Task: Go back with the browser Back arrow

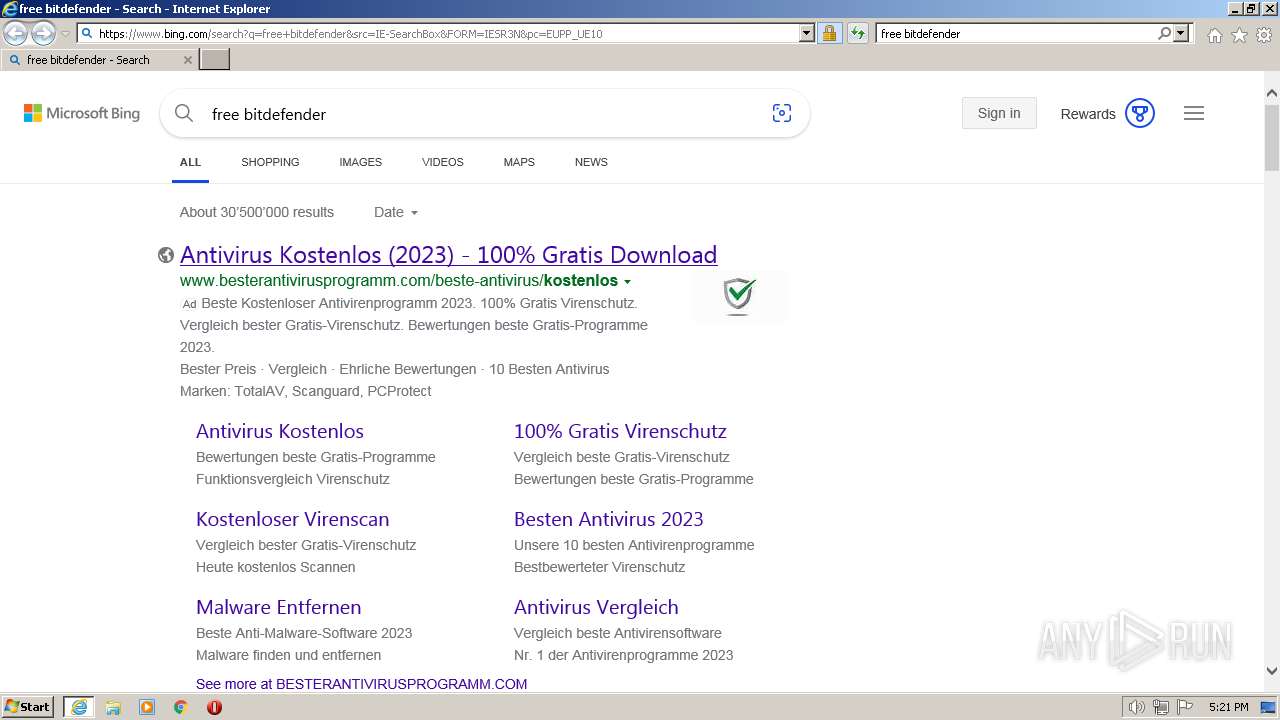Action: [x=15, y=34]
